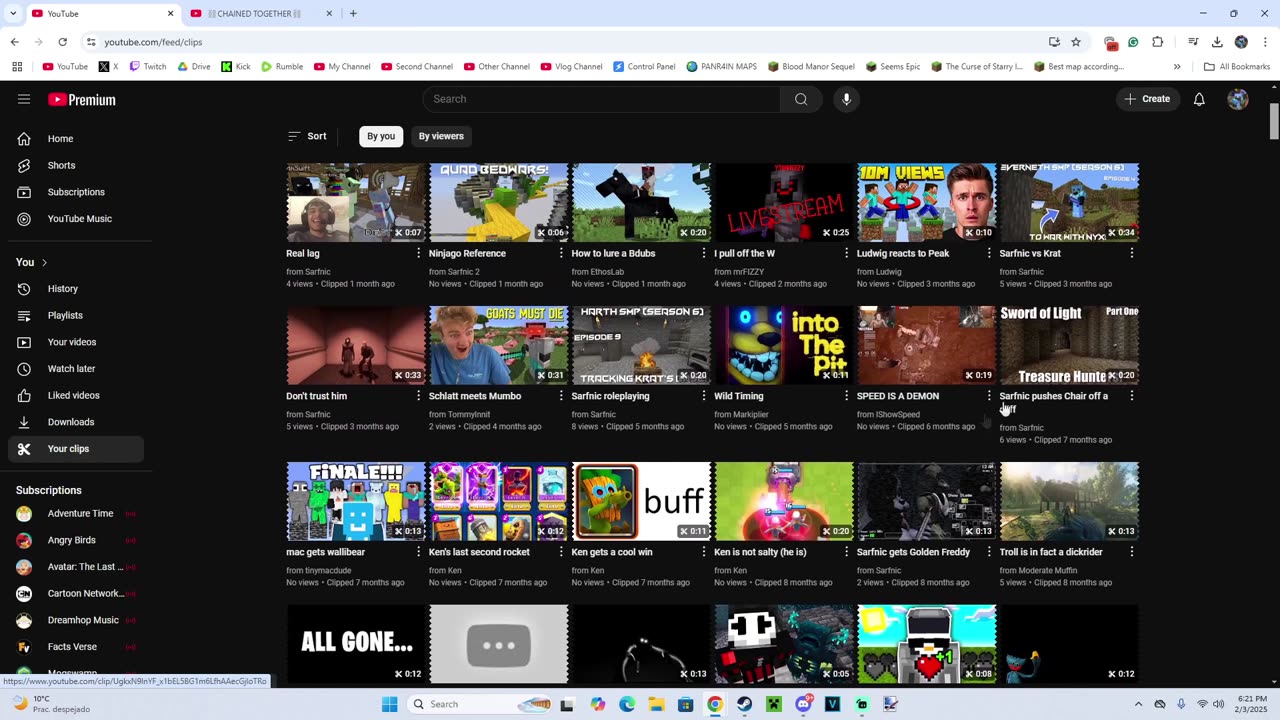This screenshot has width=1280, height=720.
Task: Open the Windows Start menu
Action: point(389,704)
